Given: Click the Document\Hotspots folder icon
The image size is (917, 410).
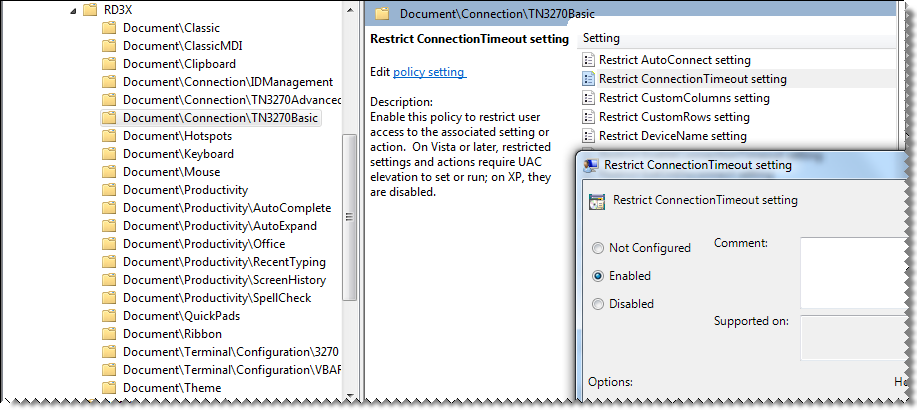Looking at the screenshot, I should pyautogui.click(x=109, y=136).
